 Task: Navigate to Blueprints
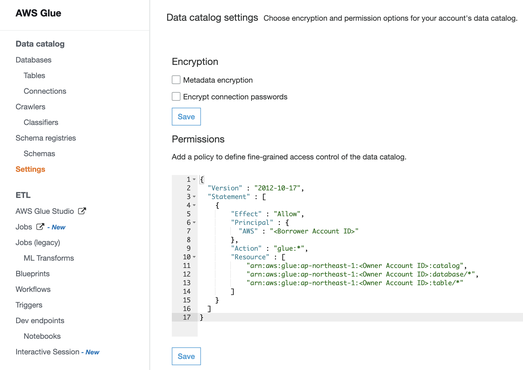[x=32, y=274]
